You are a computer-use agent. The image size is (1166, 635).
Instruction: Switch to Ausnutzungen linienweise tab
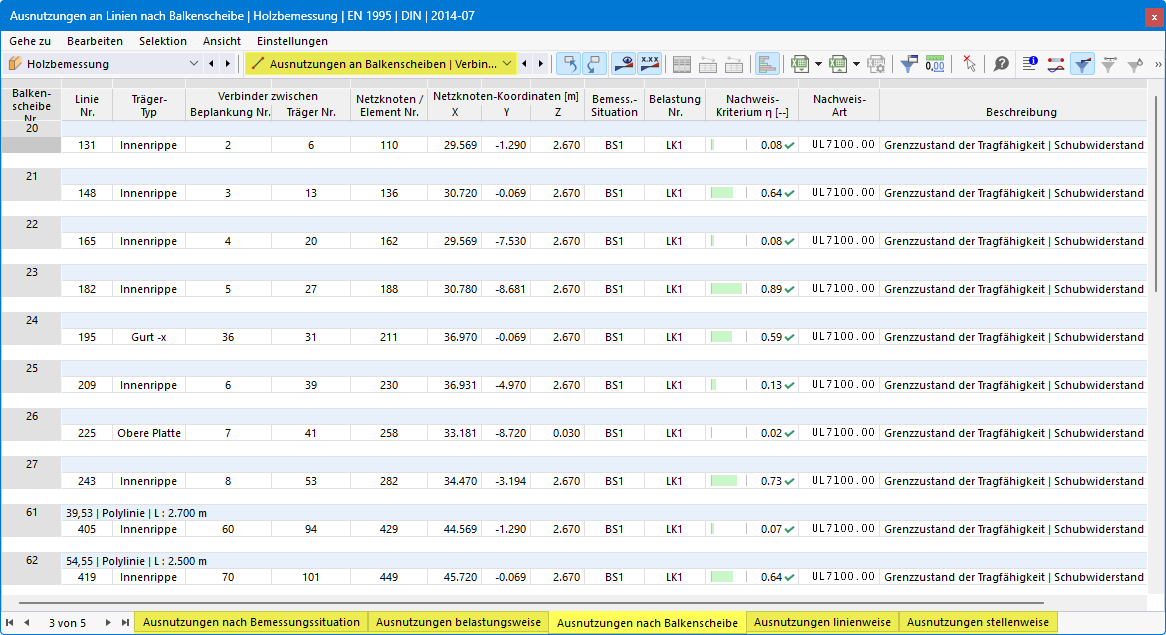coord(822,622)
